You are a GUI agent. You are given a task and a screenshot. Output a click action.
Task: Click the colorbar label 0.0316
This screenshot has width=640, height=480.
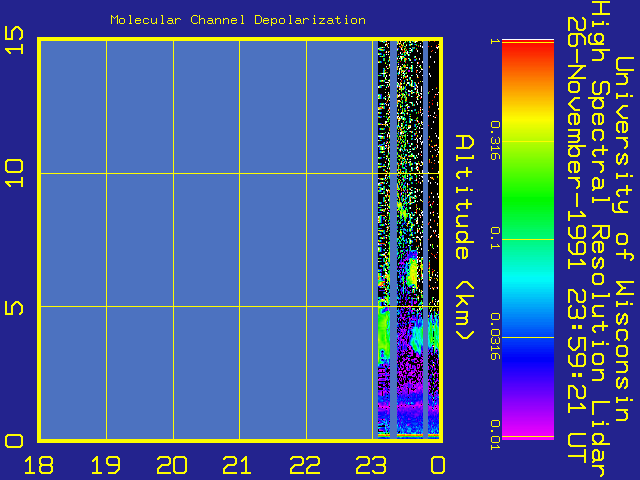[x=495, y=337]
